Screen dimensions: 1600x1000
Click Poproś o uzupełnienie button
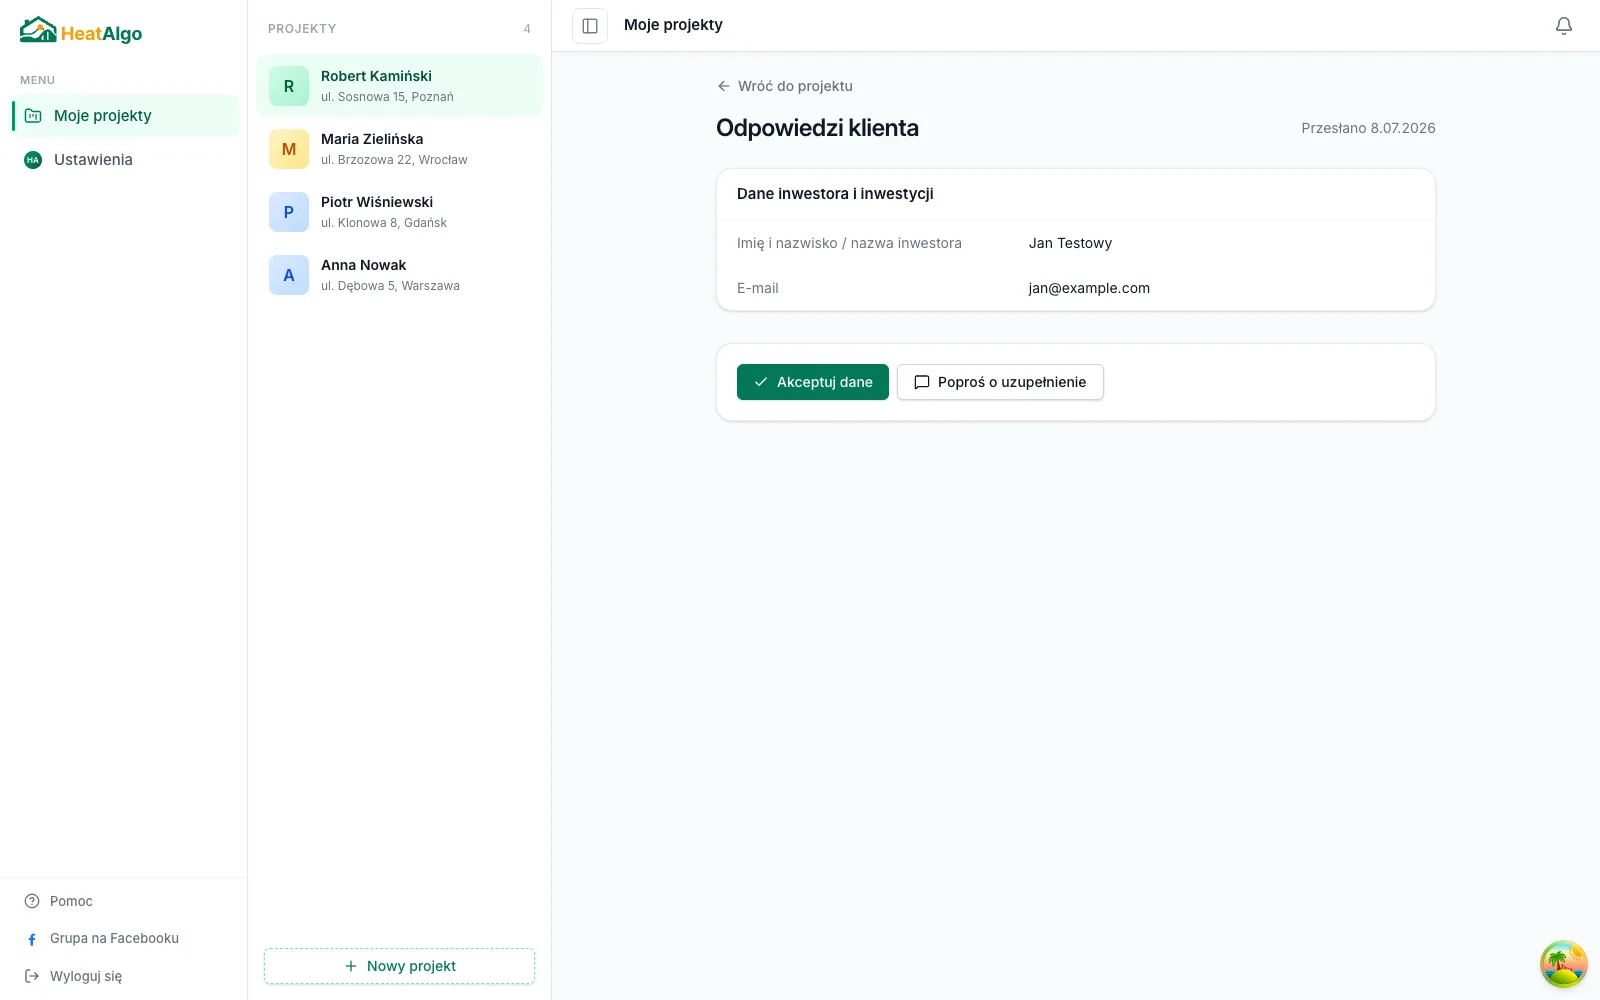1000,382
